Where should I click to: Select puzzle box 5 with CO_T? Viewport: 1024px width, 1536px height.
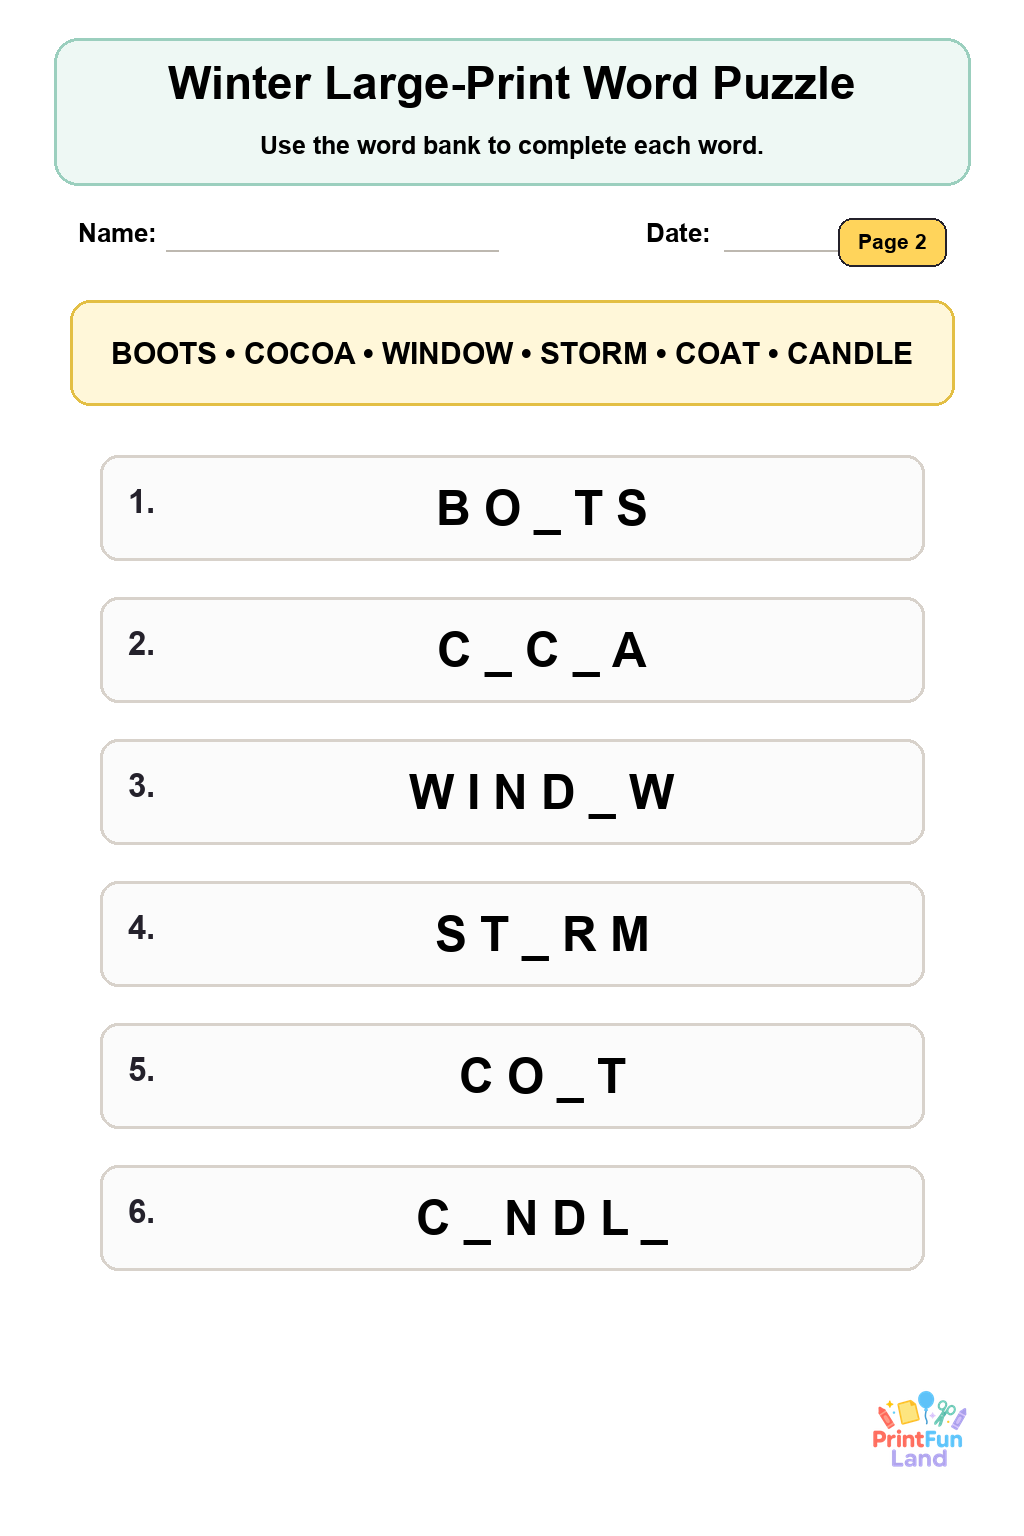512,1076
